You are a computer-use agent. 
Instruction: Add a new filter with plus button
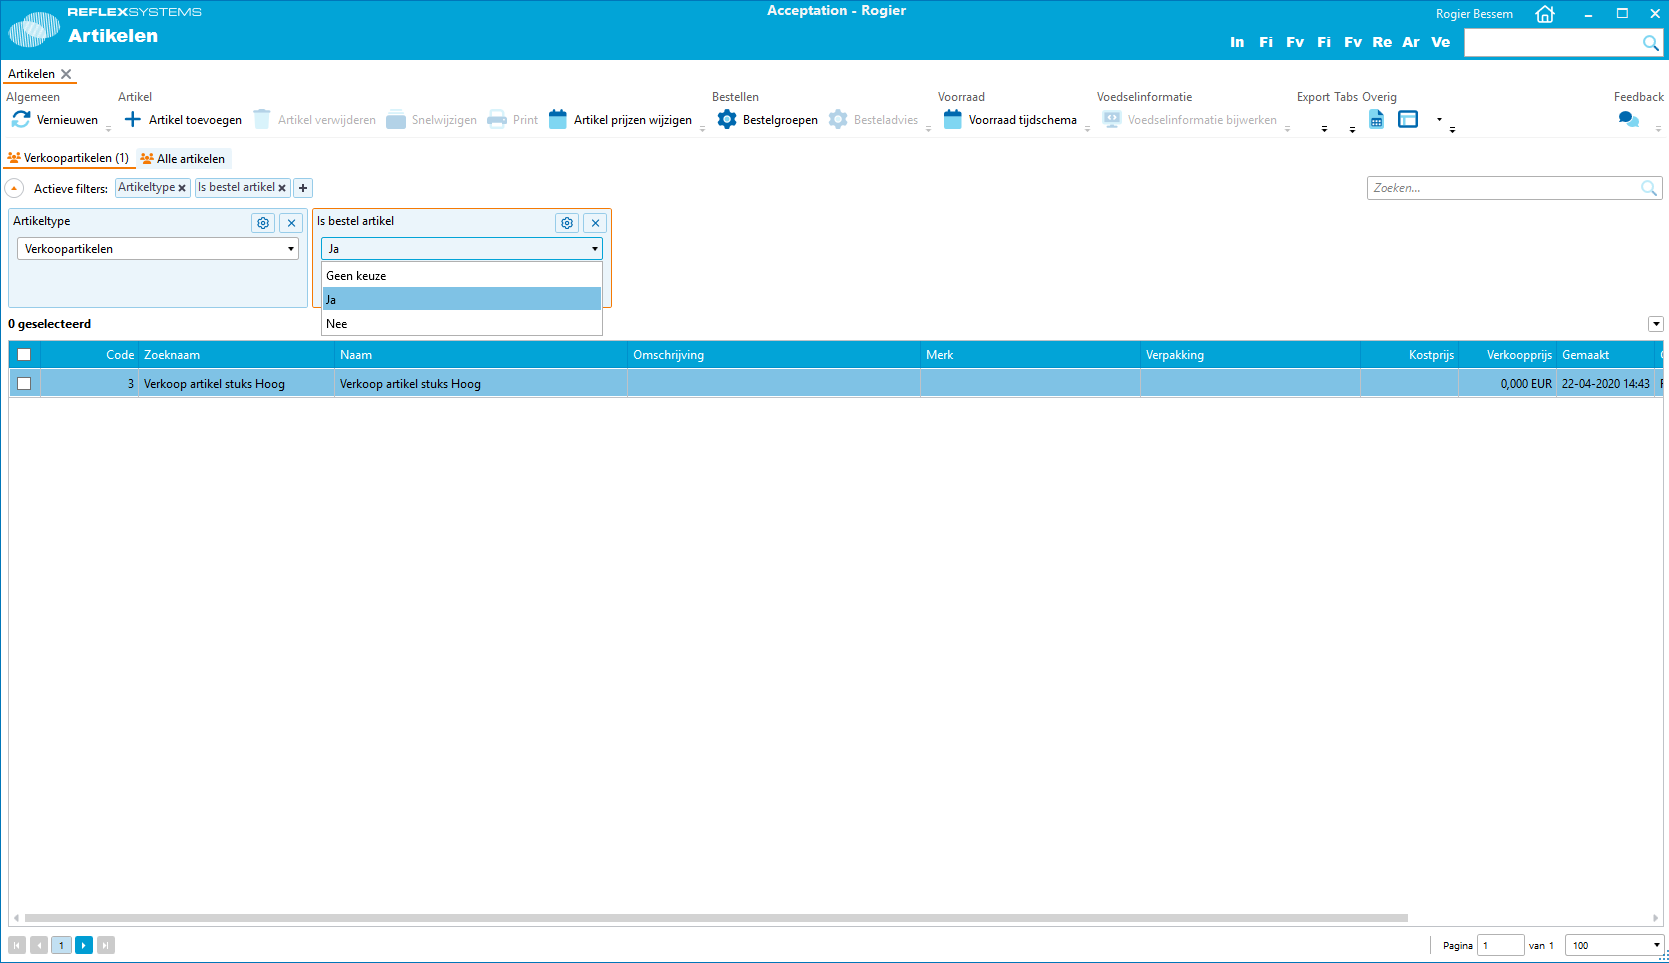(303, 188)
